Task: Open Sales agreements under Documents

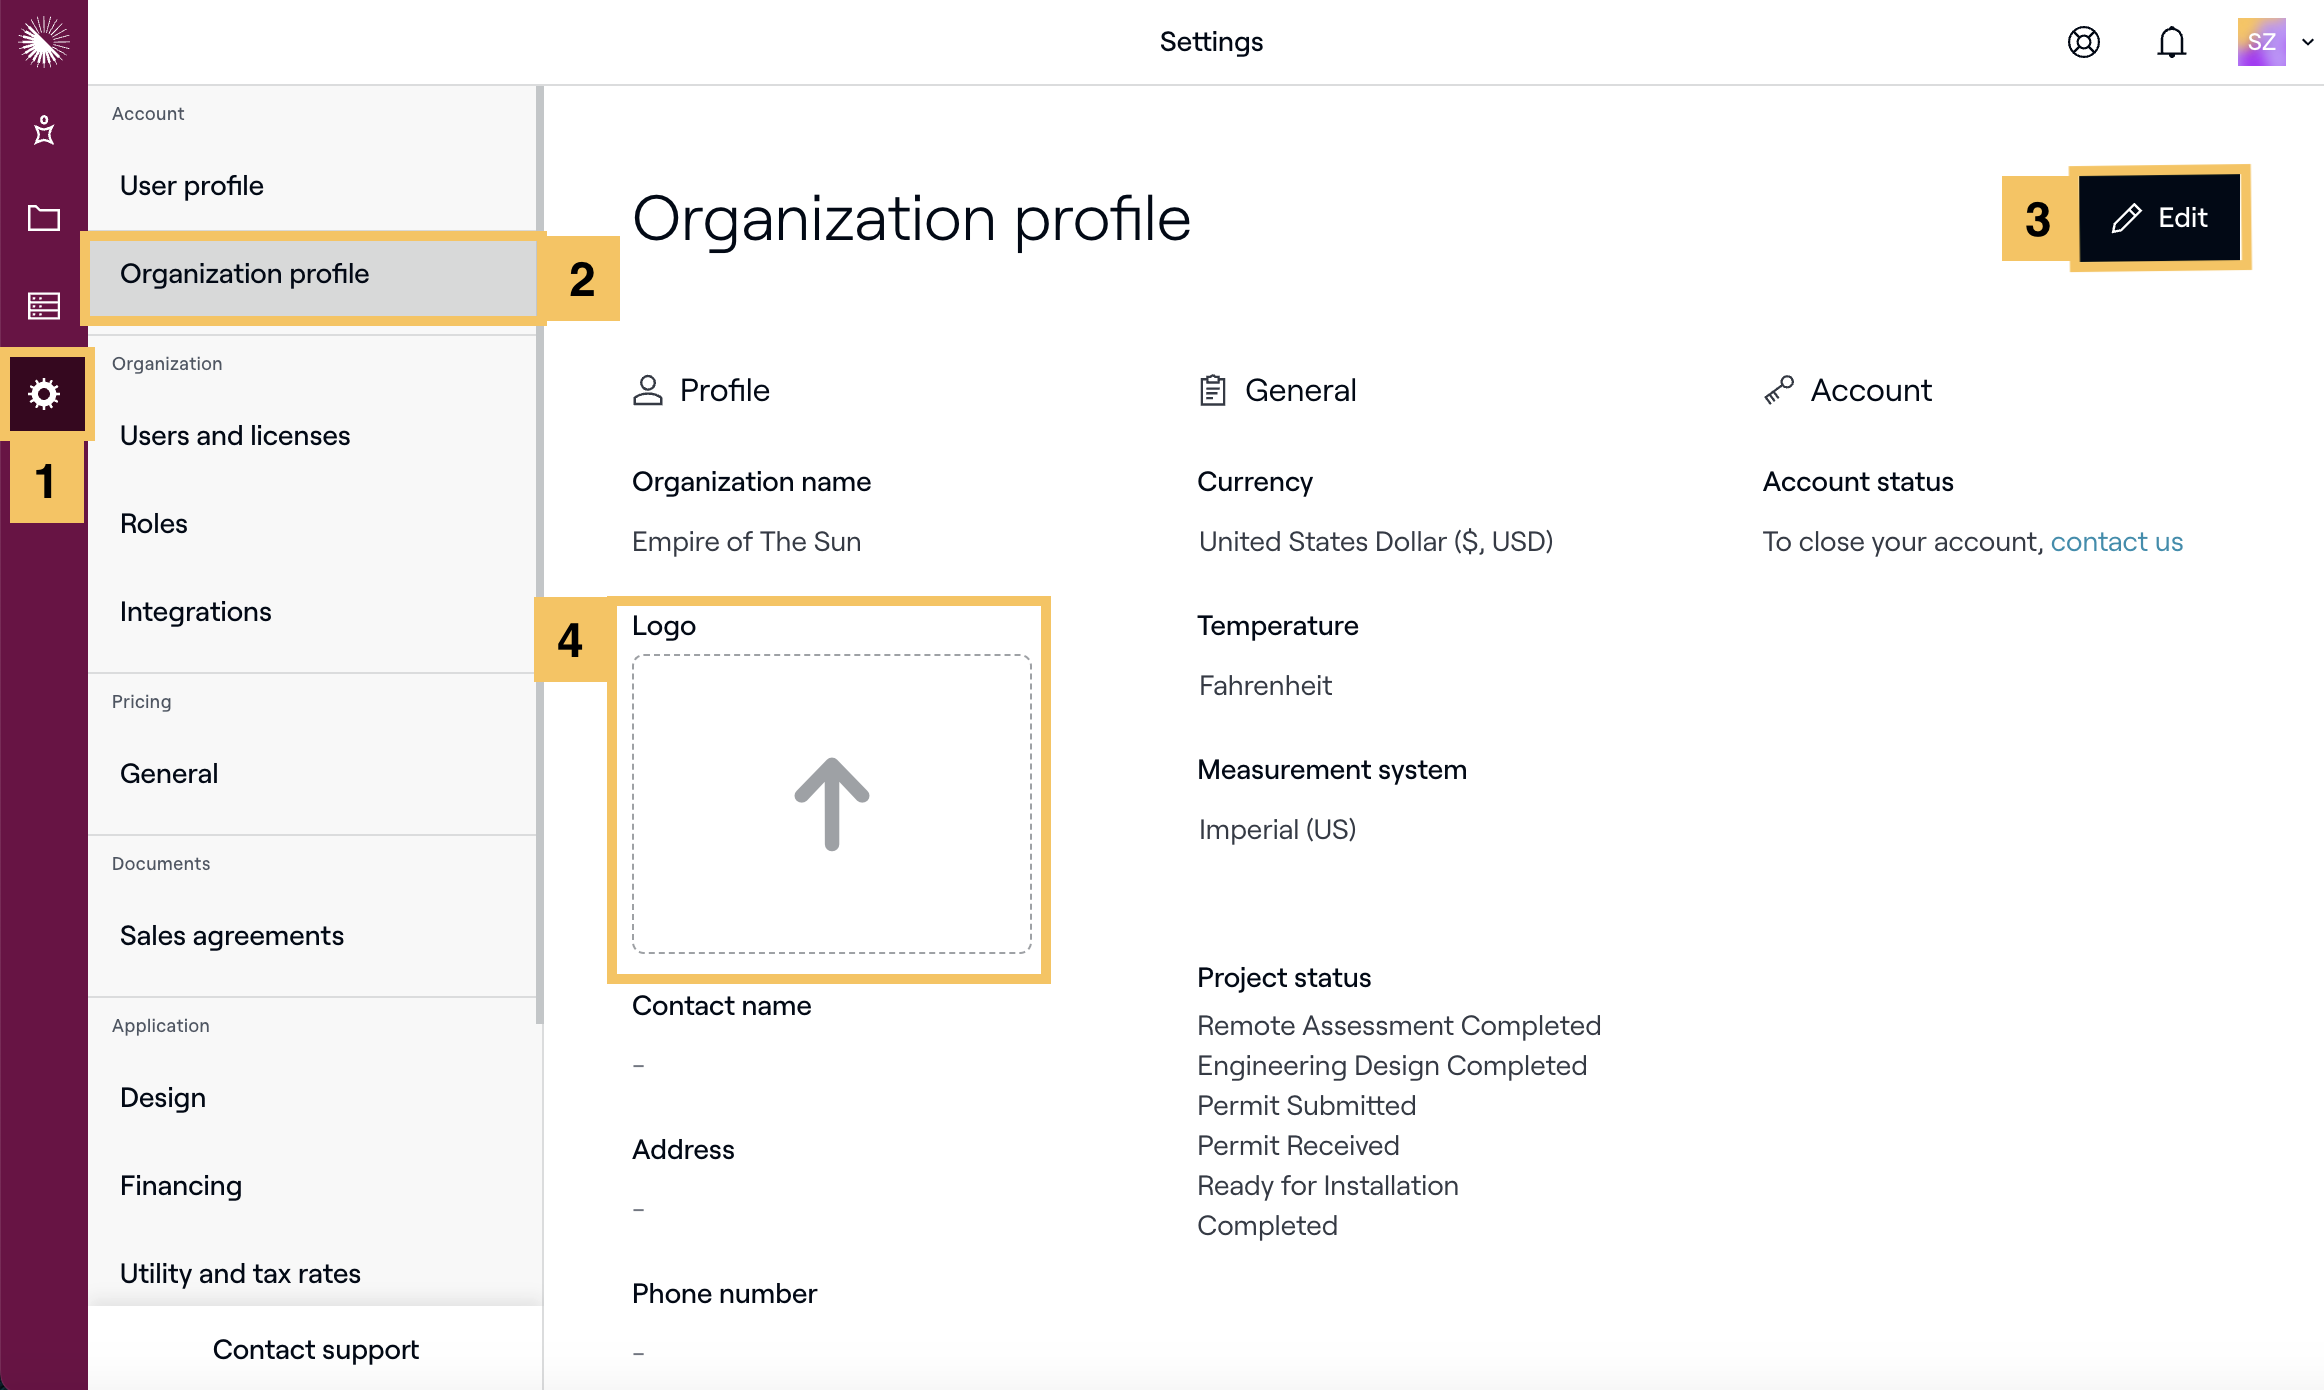Action: point(232,936)
